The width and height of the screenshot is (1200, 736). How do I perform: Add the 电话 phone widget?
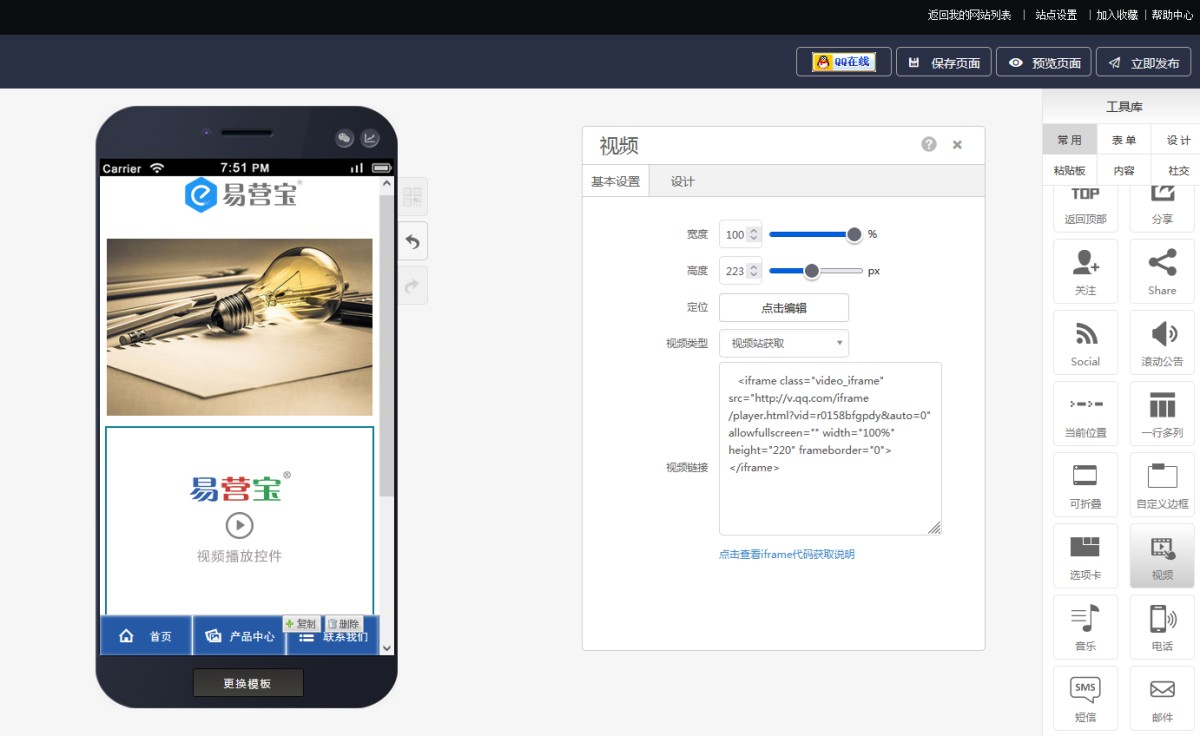[x=1162, y=626]
